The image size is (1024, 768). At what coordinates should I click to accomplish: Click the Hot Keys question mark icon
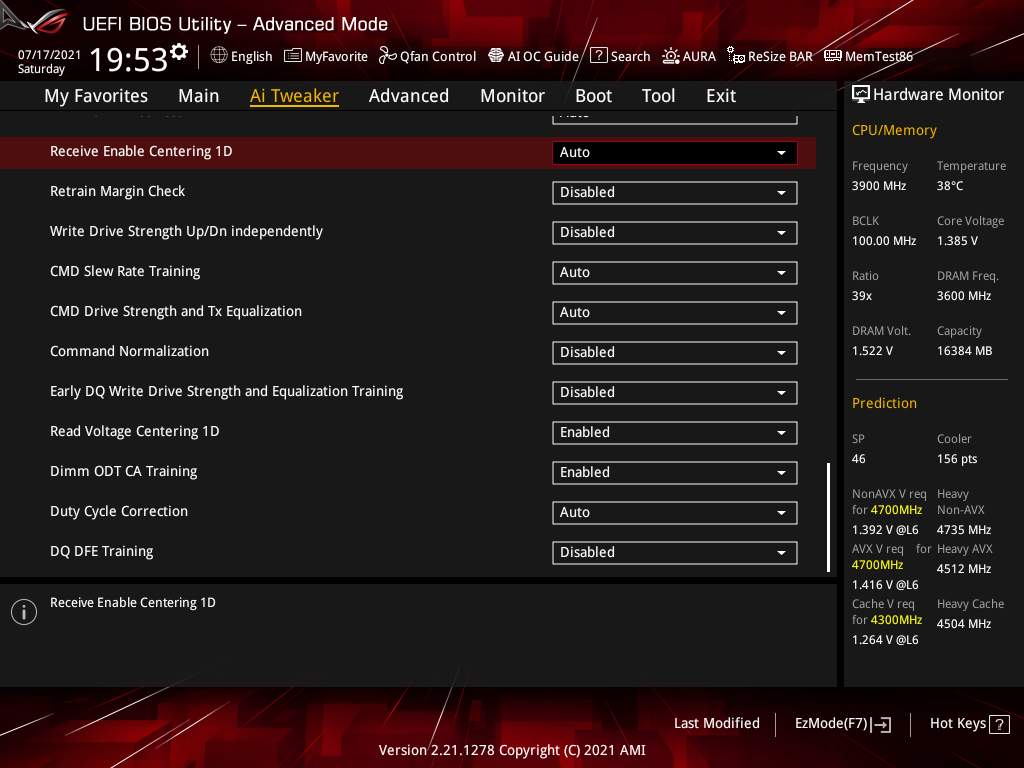click(999, 724)
